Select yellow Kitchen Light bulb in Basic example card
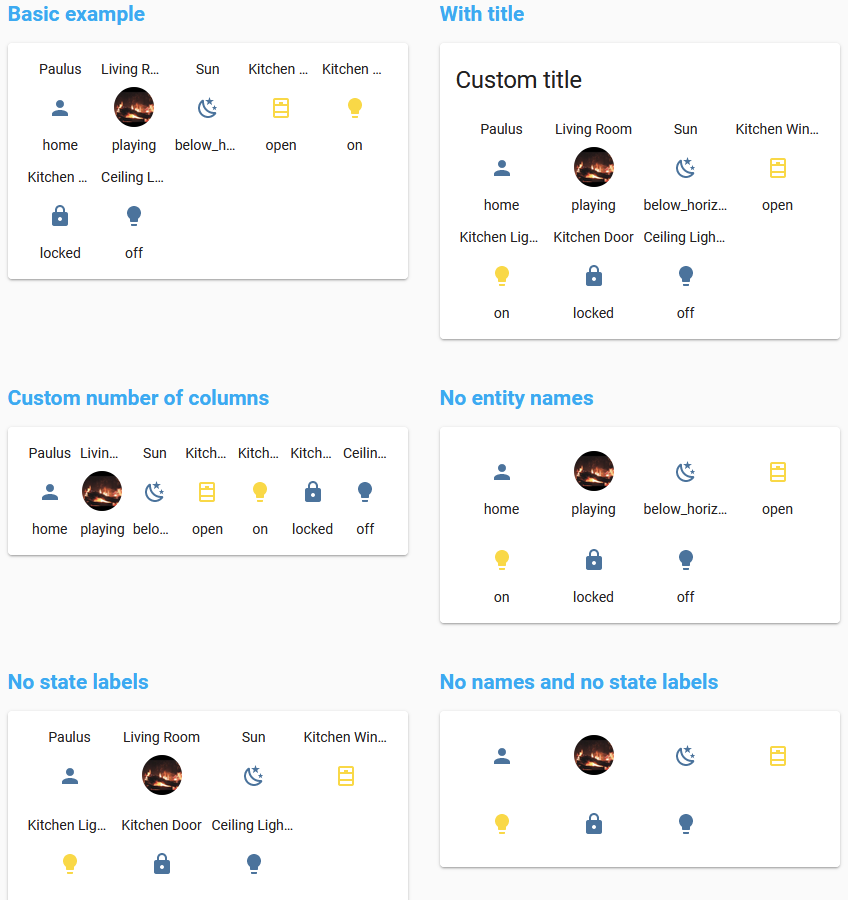 tap(354, 108)
